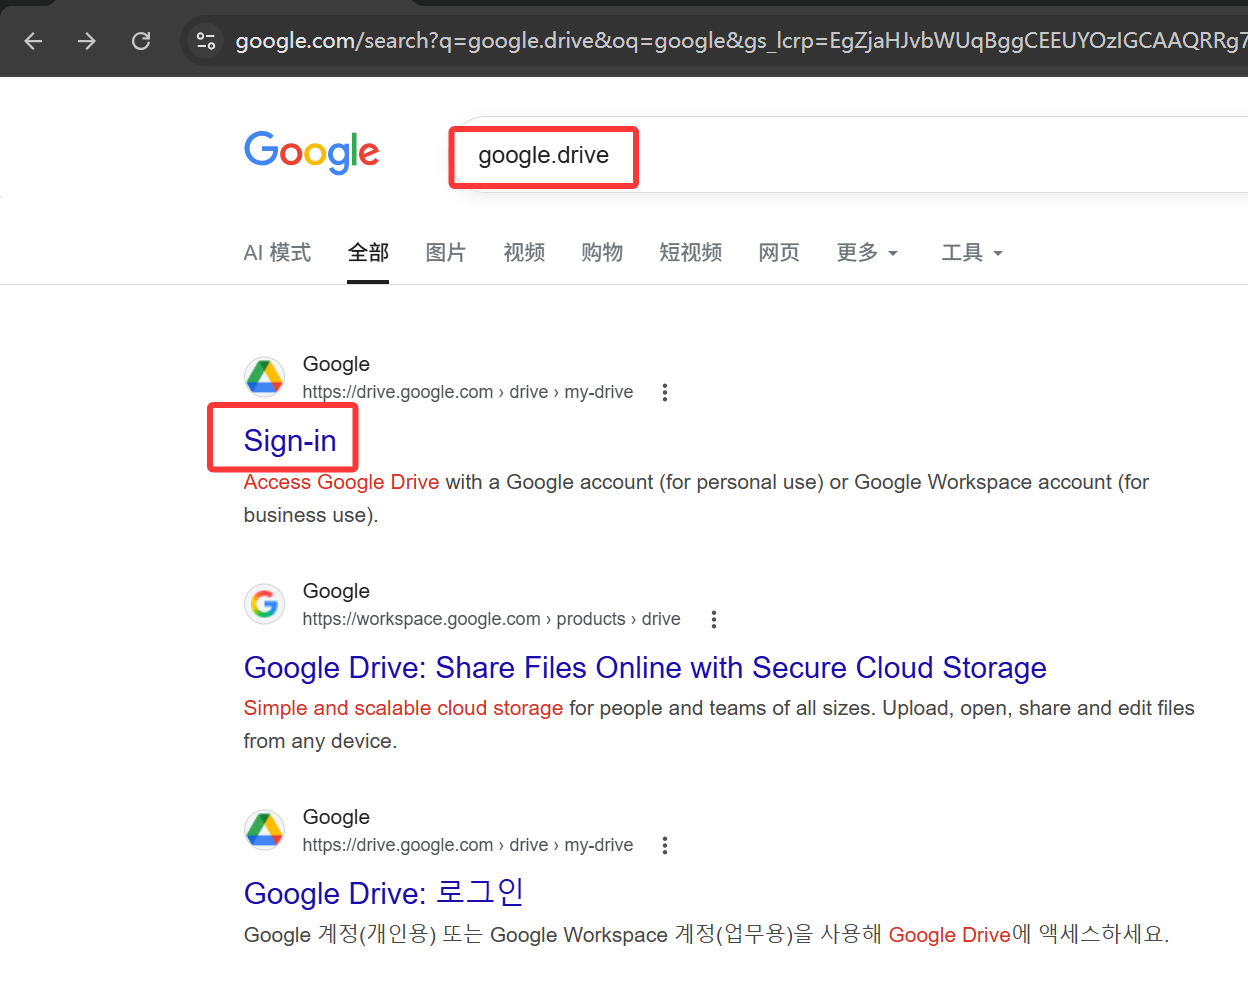Click the Google site name above Sign-in
Viewport: 1248px width, 996px height.
[336, 364]
